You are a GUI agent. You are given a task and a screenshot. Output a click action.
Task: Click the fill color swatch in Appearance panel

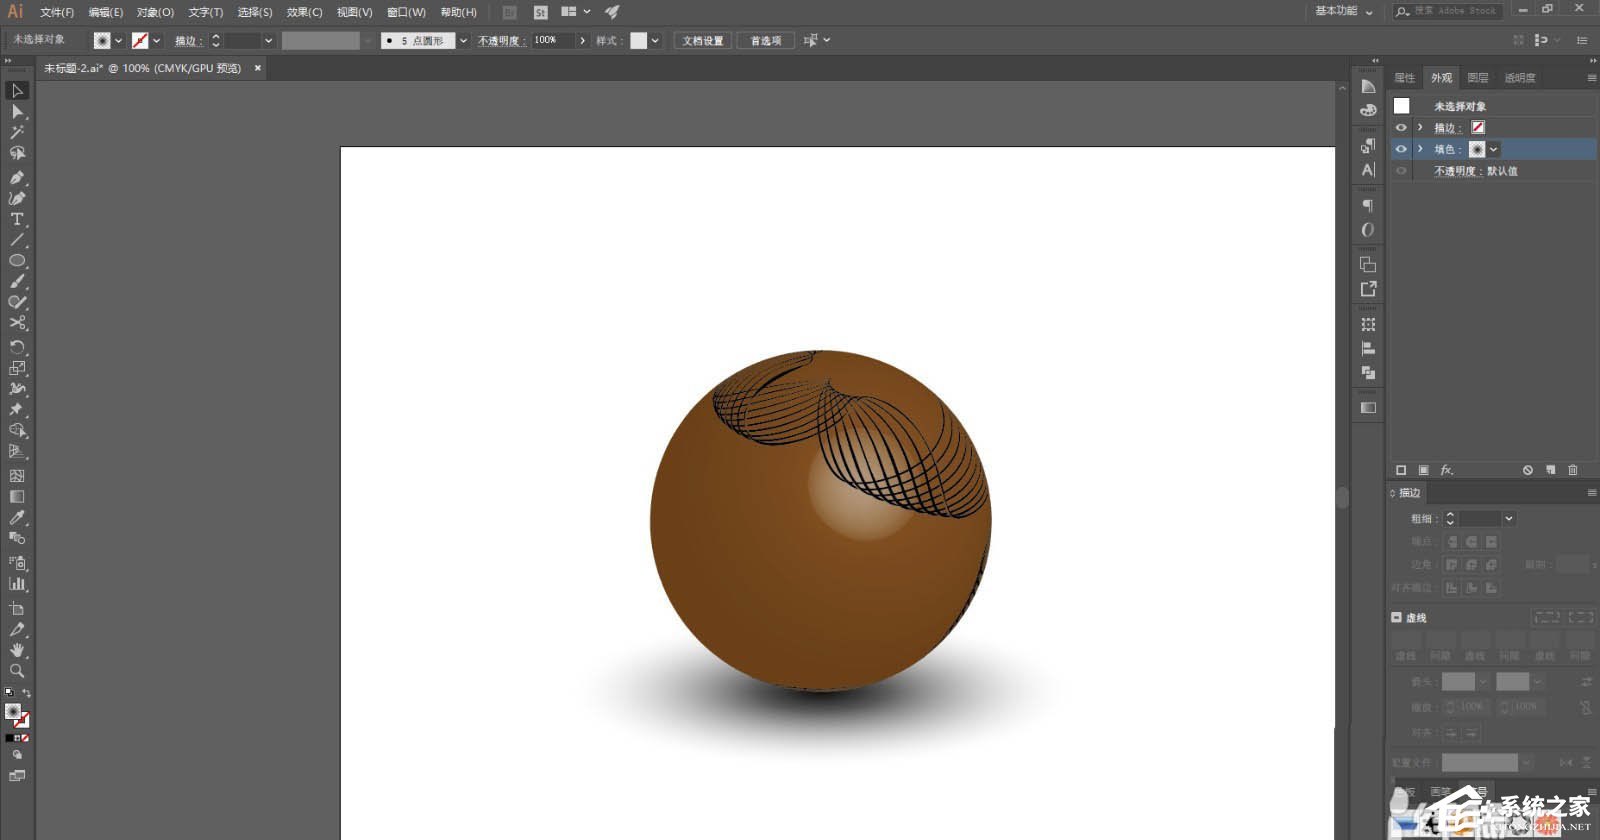click(x=1477, y=149)
